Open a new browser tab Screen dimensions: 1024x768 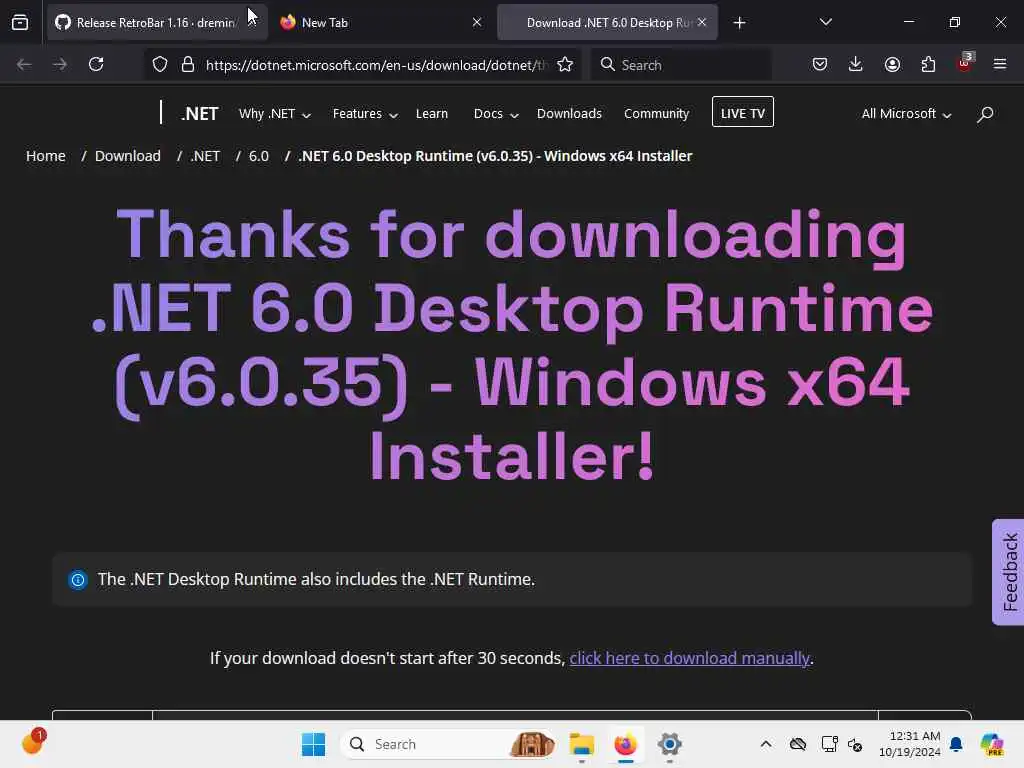[x=739, y=23]
